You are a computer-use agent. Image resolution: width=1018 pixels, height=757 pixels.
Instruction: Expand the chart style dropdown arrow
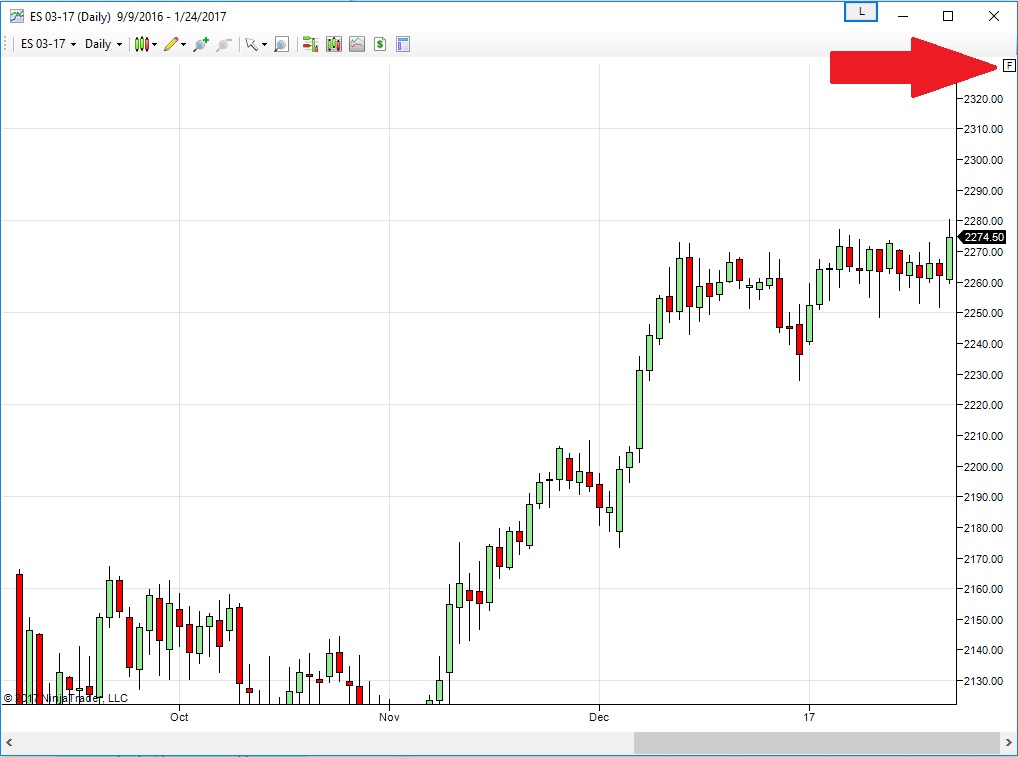pos(155,45)
